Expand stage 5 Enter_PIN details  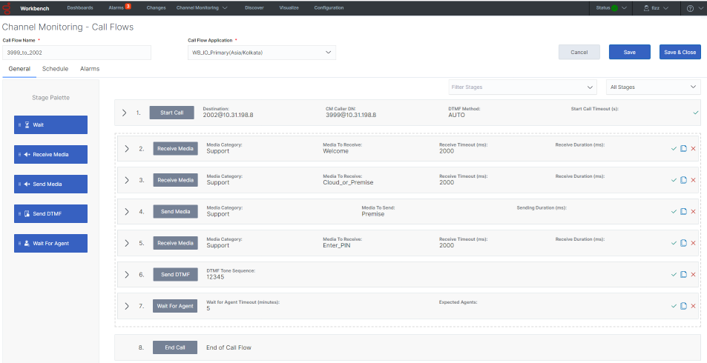[x=127, y=243]
